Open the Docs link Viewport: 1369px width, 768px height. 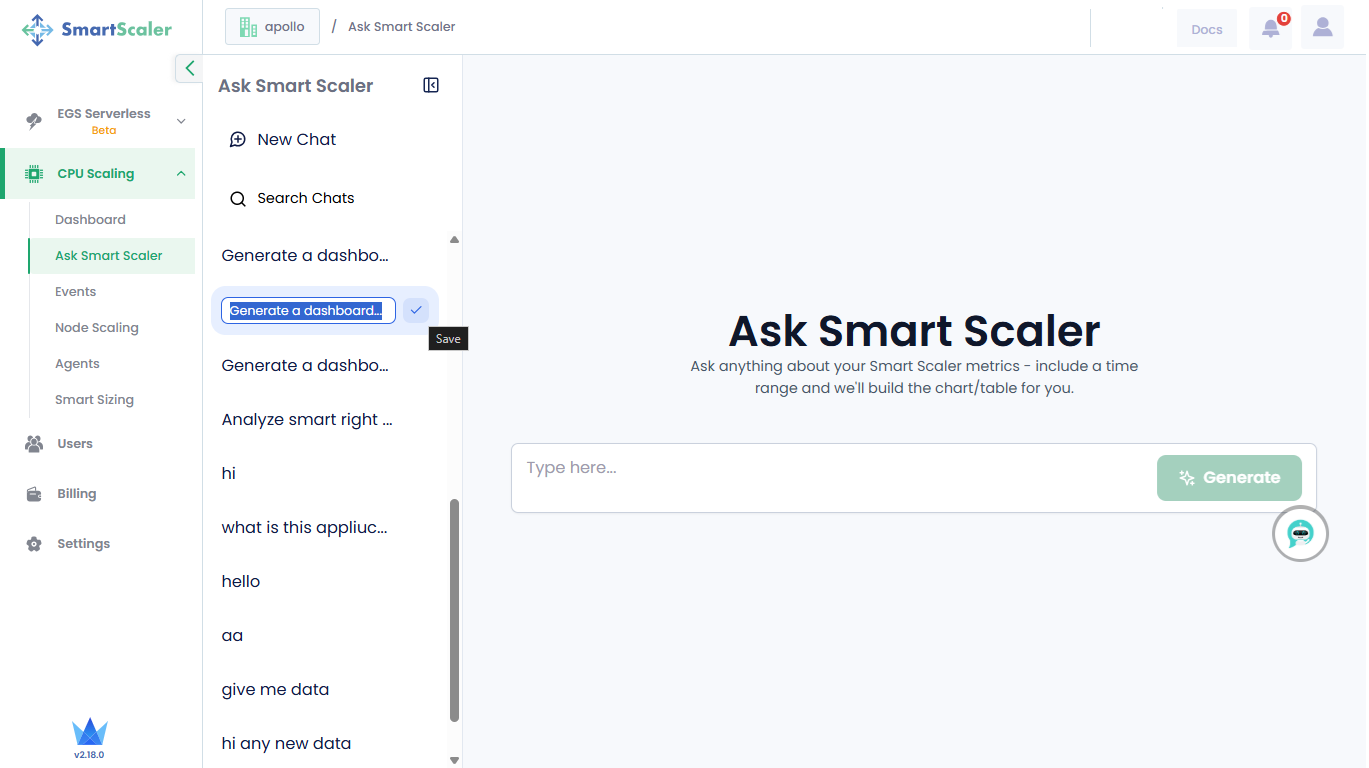pos(1206,29)
